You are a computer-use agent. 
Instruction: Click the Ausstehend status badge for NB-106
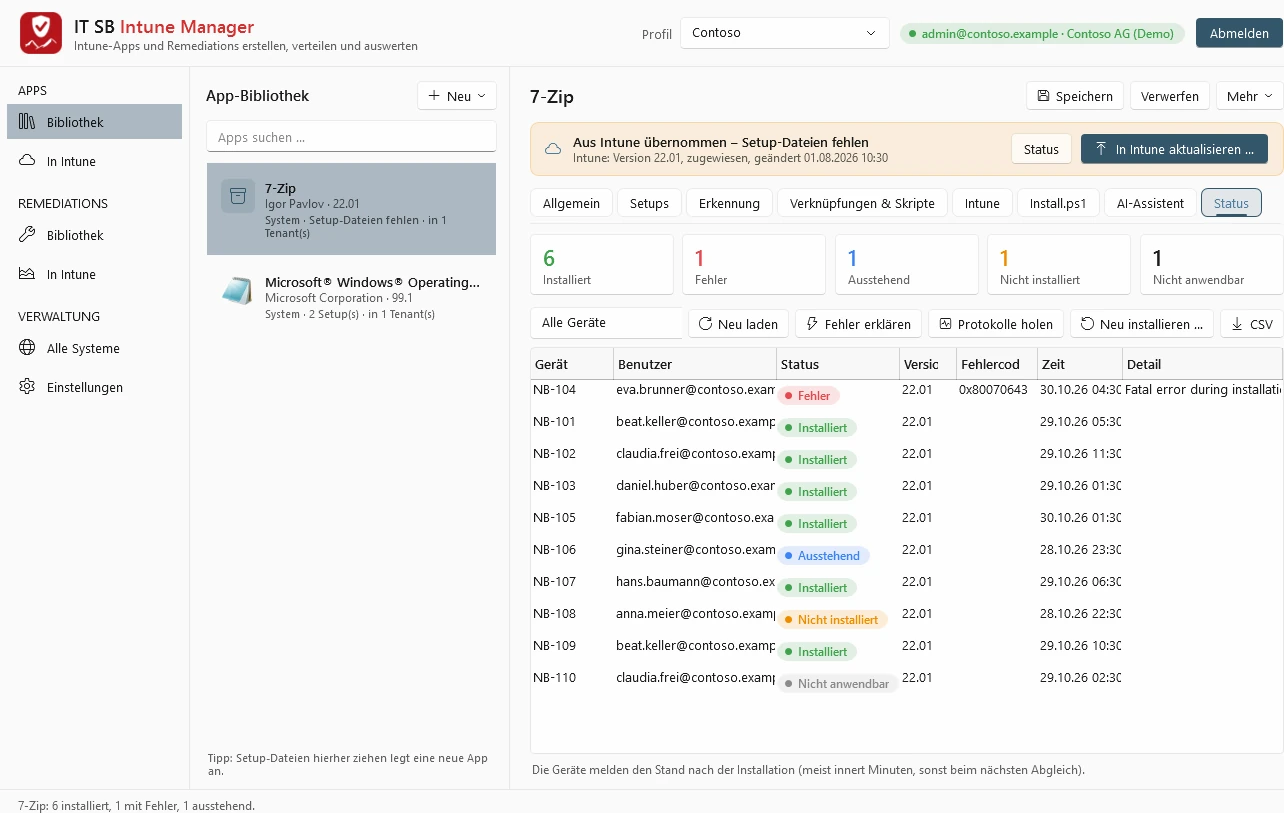pos(824,556)
